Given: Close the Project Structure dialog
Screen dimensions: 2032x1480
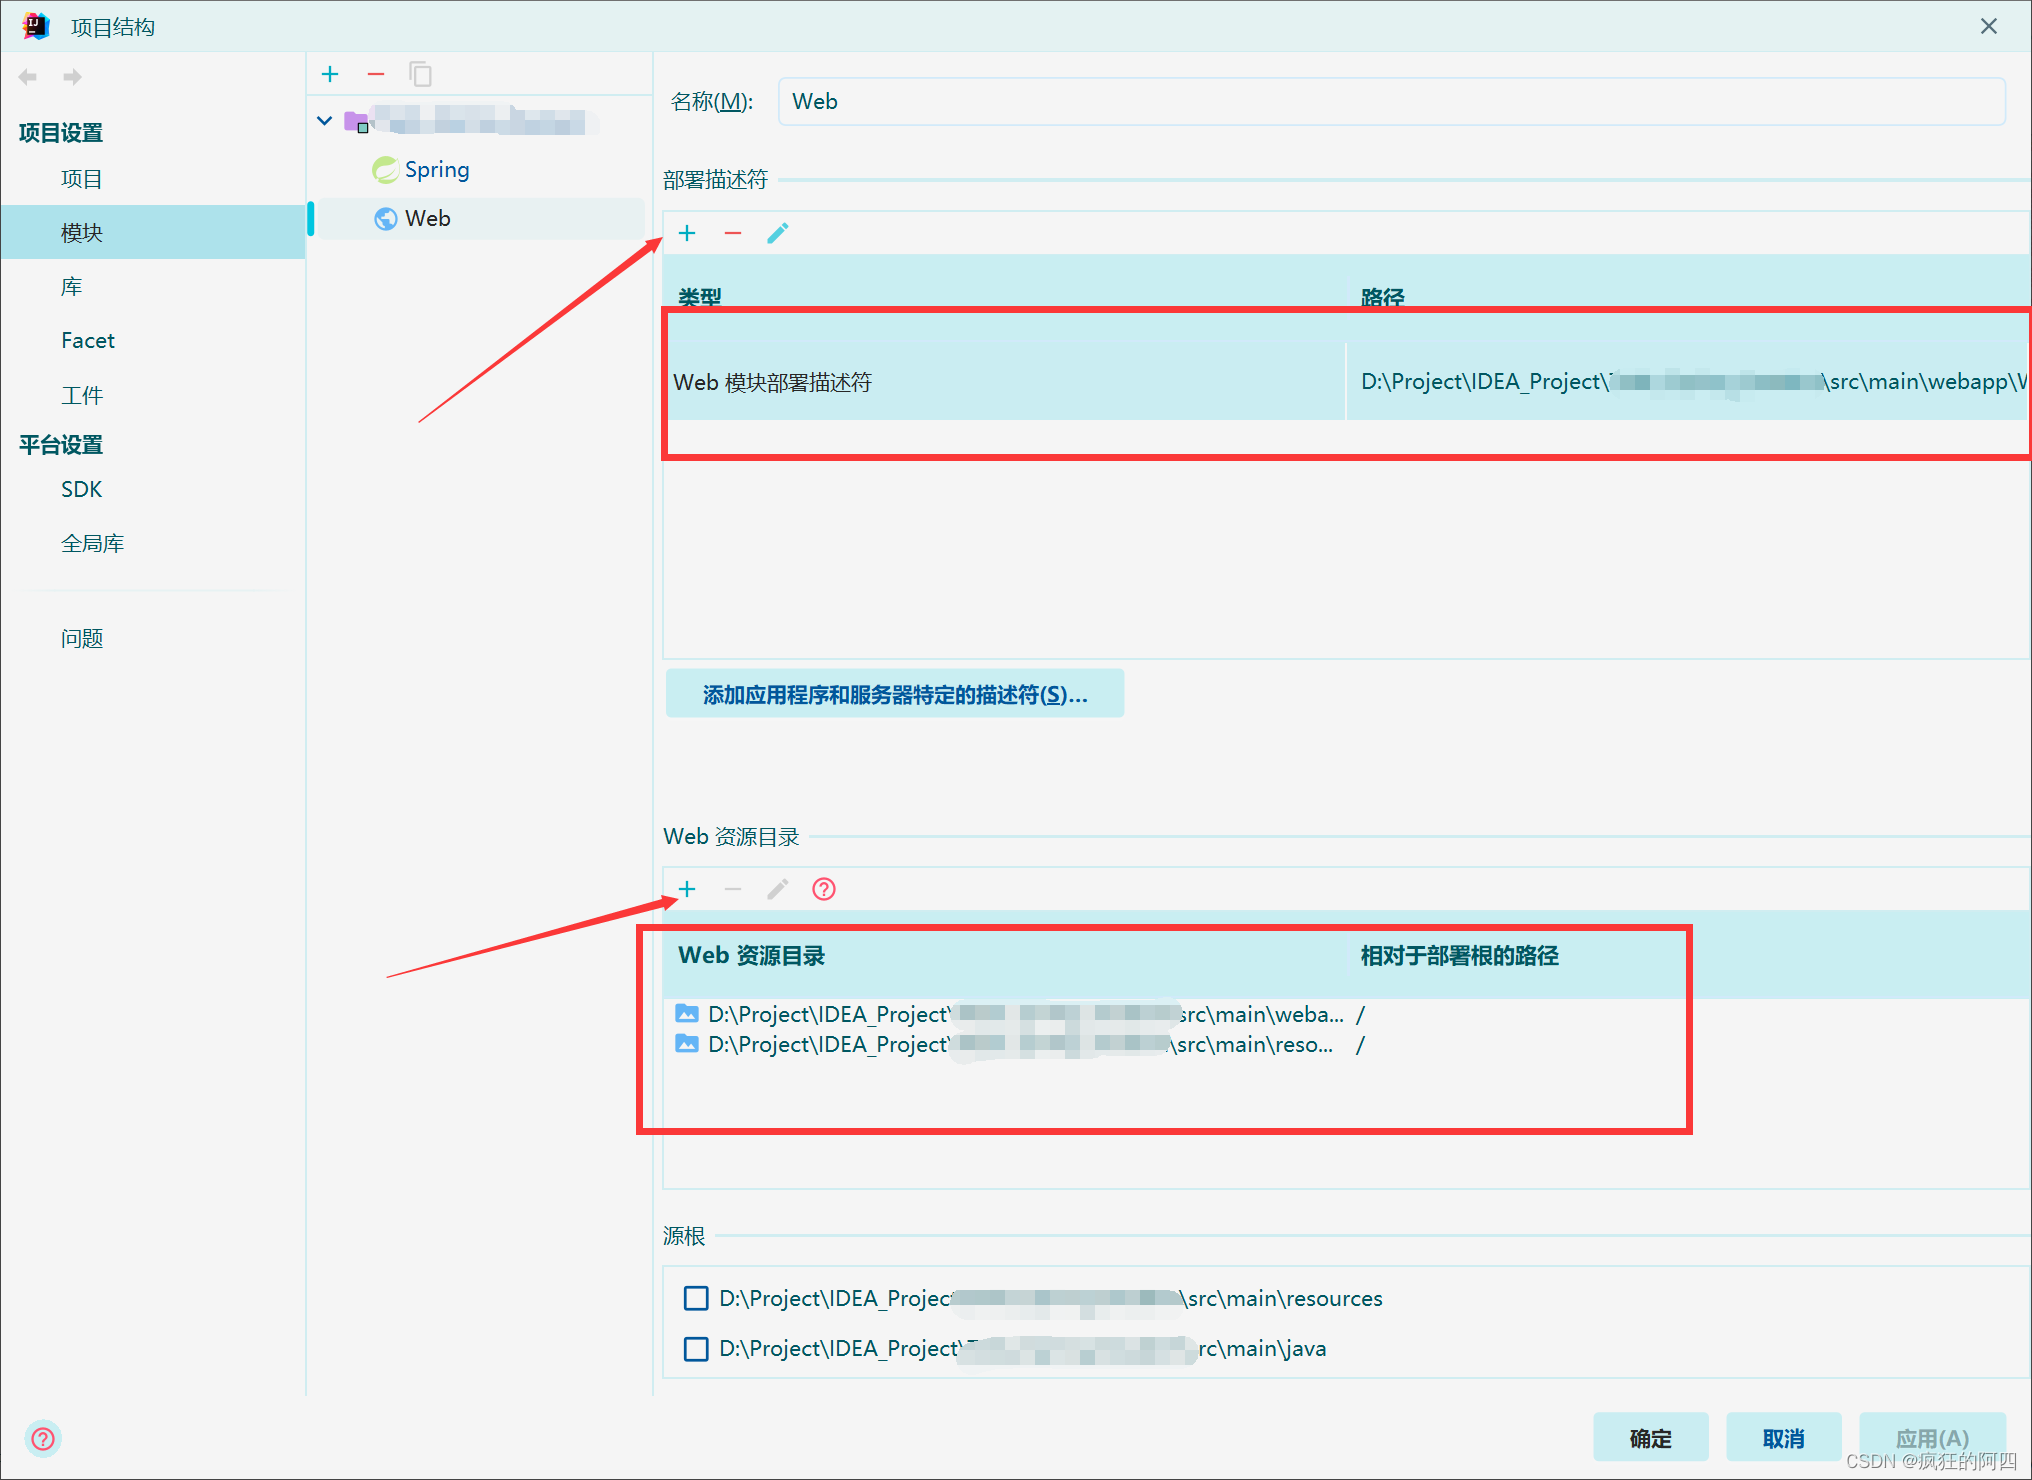Looking at the screenshot, I should click(x=1989, y=26).
